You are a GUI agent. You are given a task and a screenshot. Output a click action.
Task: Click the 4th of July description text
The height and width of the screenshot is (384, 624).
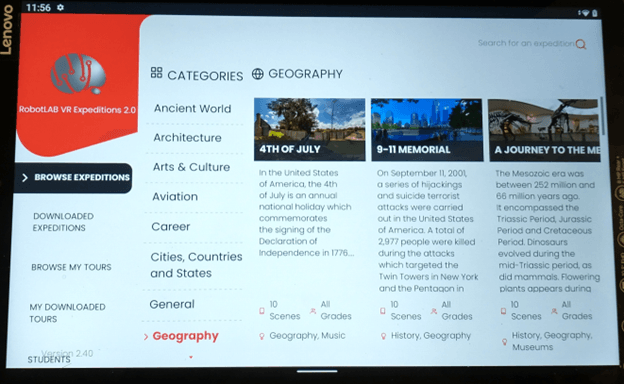305,213
